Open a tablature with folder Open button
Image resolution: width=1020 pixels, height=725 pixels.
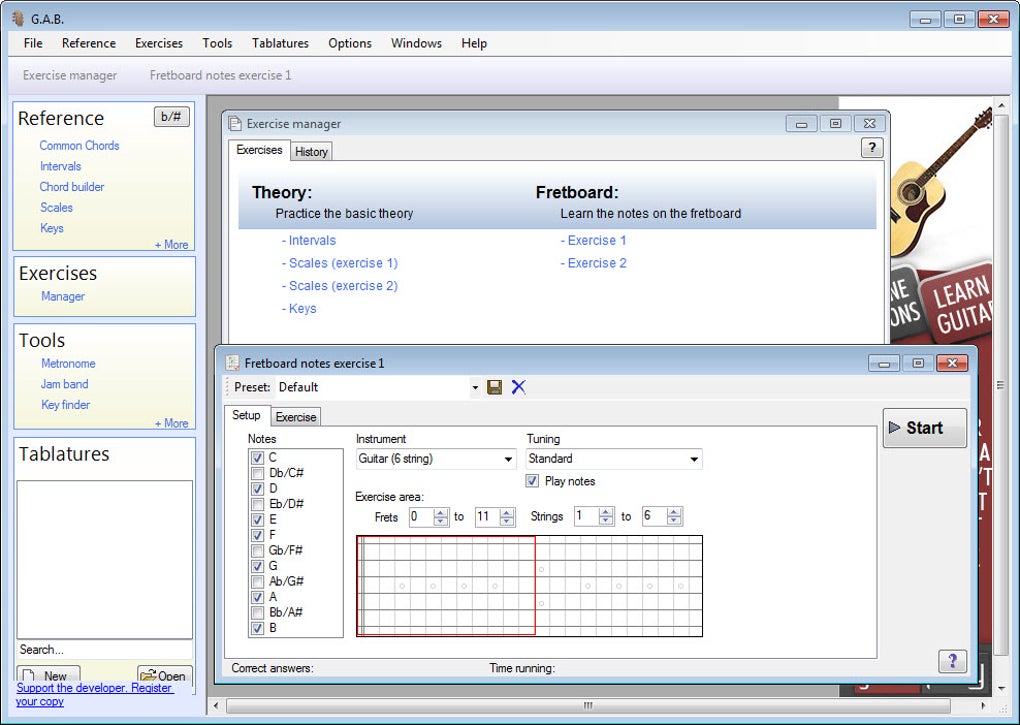[x=165, y=675]
